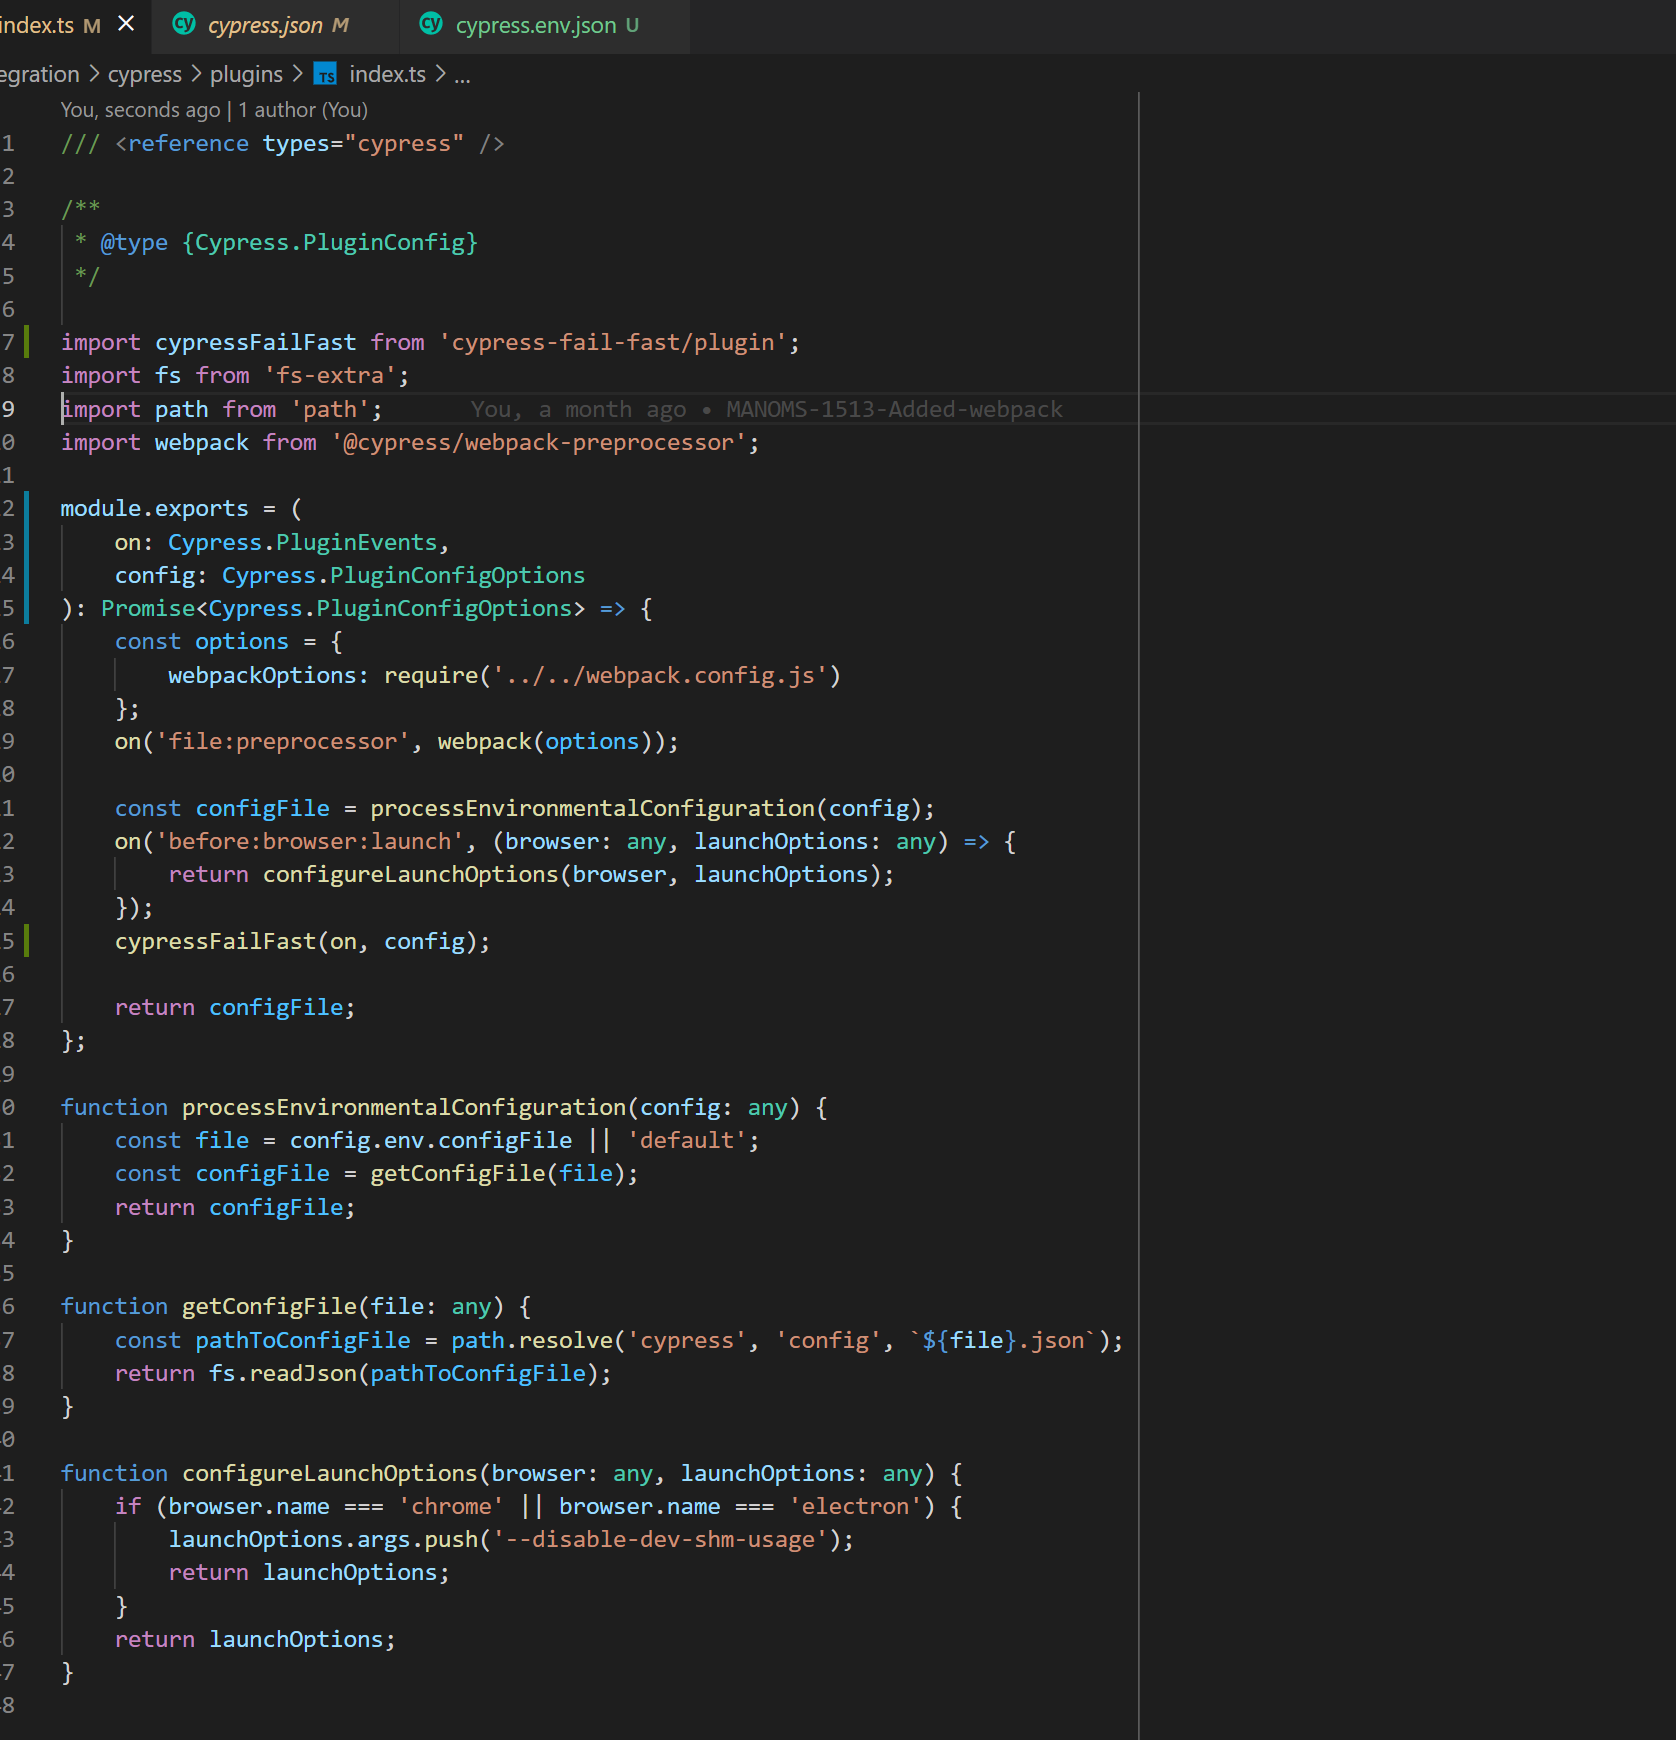This screenshot has height=1740, width=1676.
Task: Click the '@cypress/webpack-preprocessor' import path
Action: pyautogui.click(x=539, y=443)
